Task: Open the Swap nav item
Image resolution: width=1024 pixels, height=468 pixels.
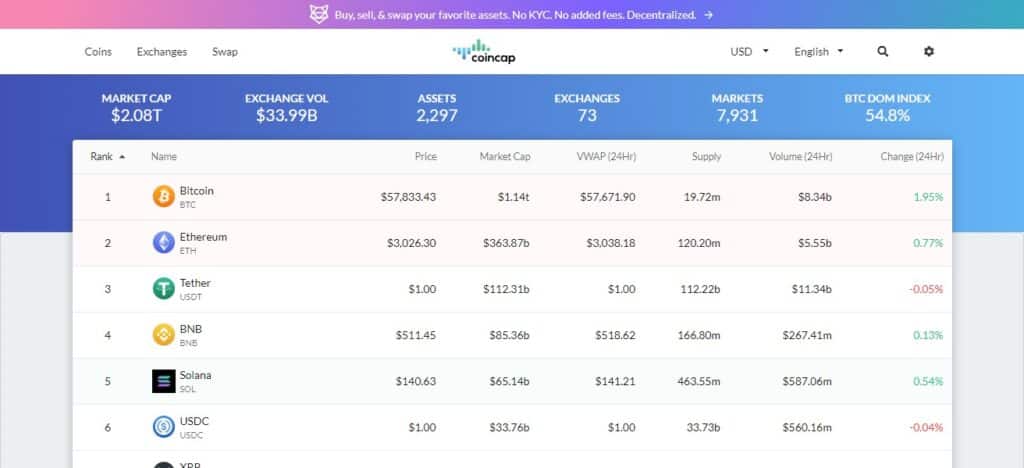Action: (x=225, y=52)
